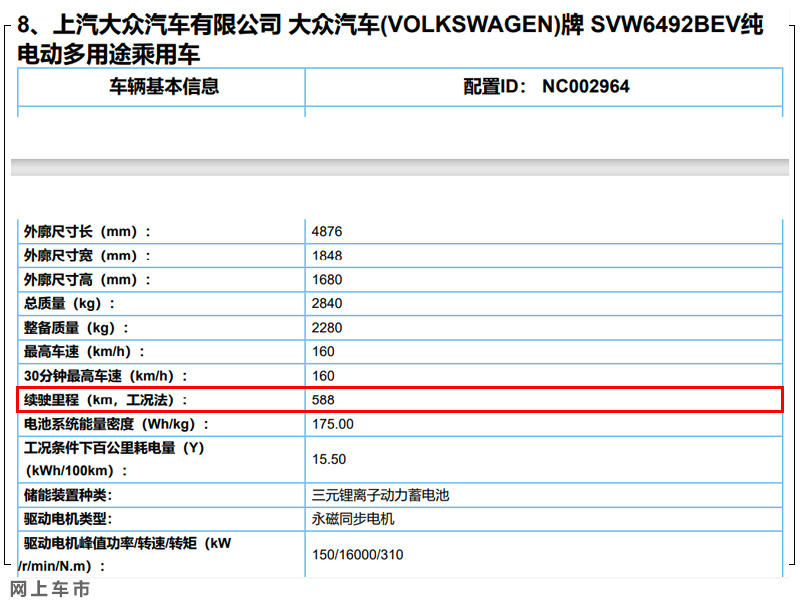Select the 配置ID: NC002964 header cell

click(546, 86)
